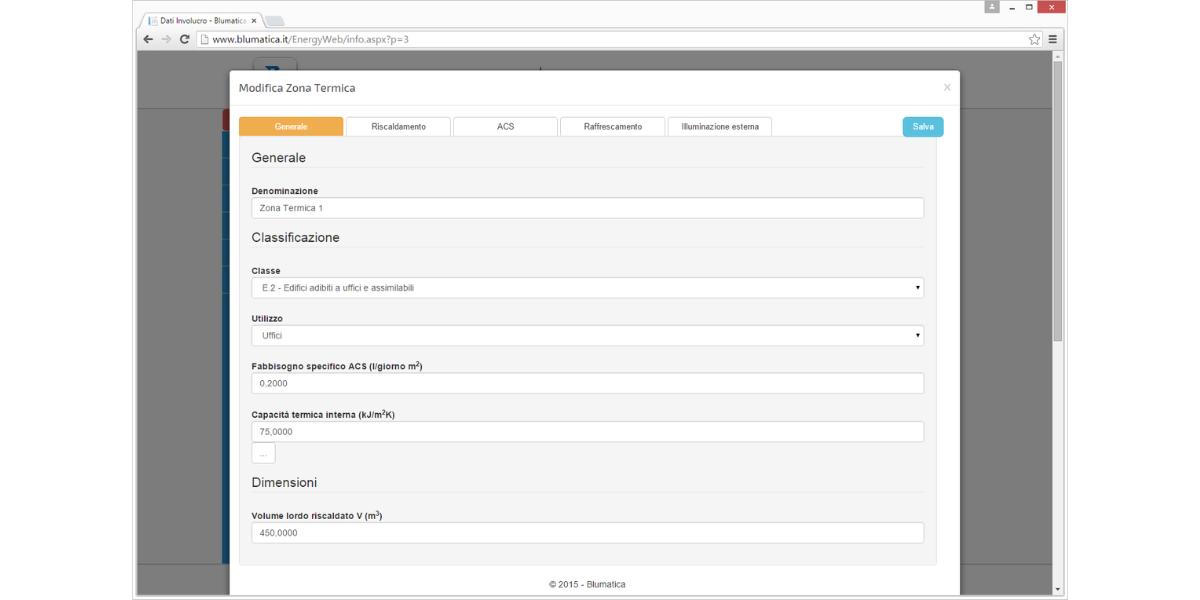Close the Modifica Zona Termica dialog
Viewport: 1200px width, 600px height.
(947, 88)
